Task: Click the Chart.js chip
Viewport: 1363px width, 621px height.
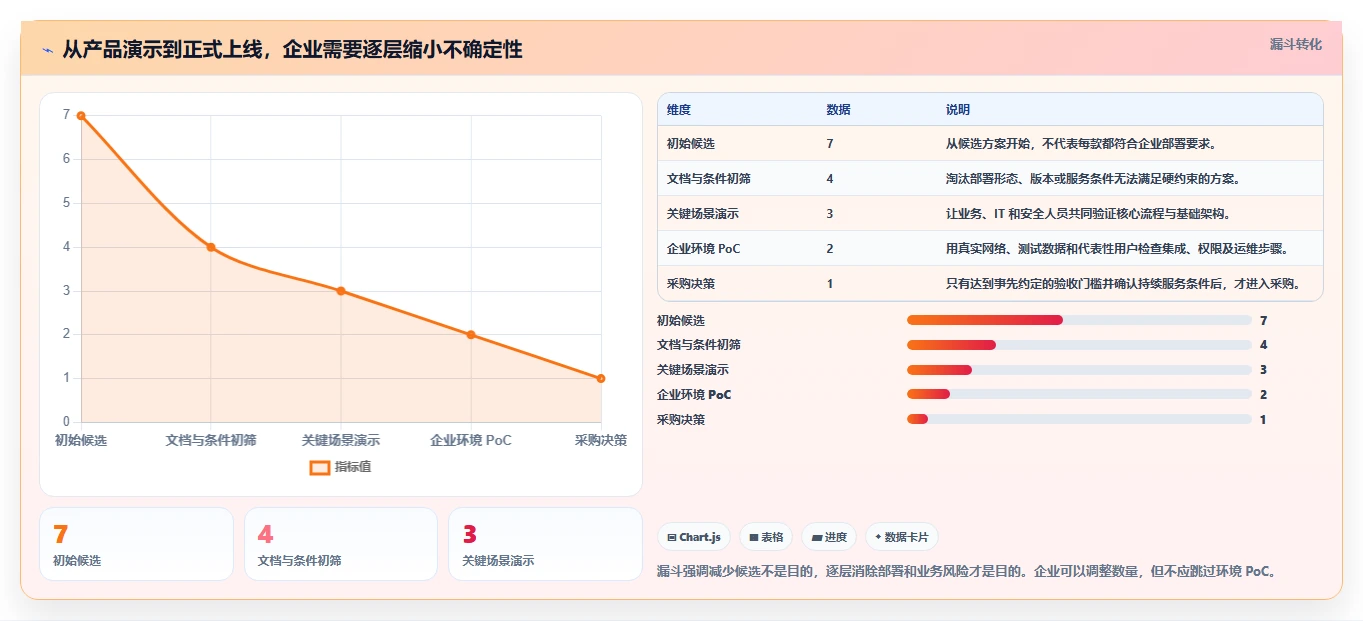Action: [x=694, y=537]
